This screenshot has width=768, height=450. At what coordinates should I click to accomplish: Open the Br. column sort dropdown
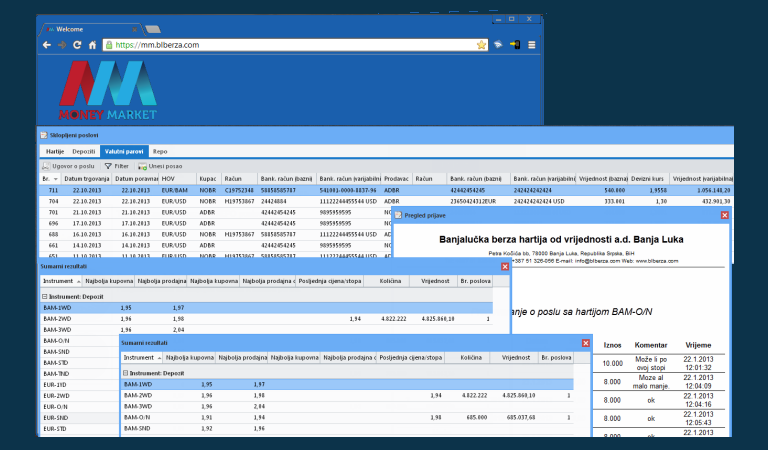tap(55, 179)
